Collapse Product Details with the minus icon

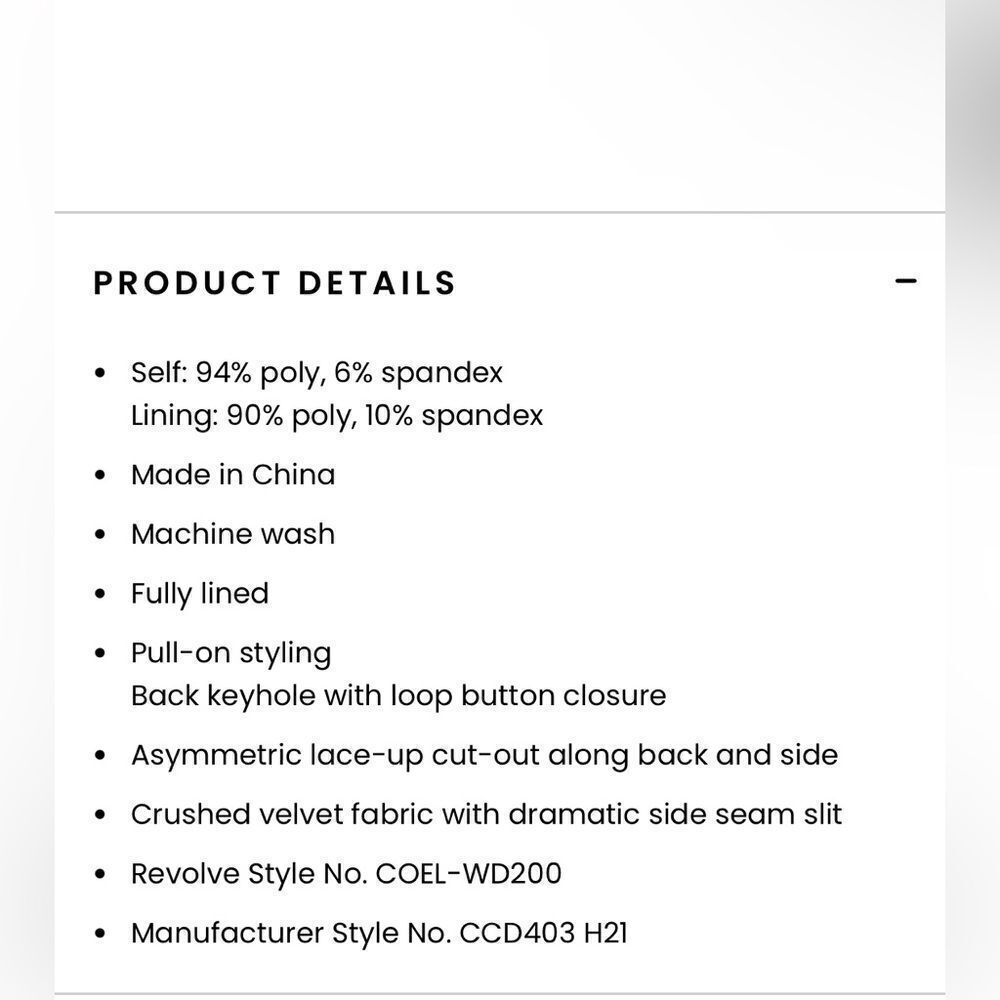(906, 281)
